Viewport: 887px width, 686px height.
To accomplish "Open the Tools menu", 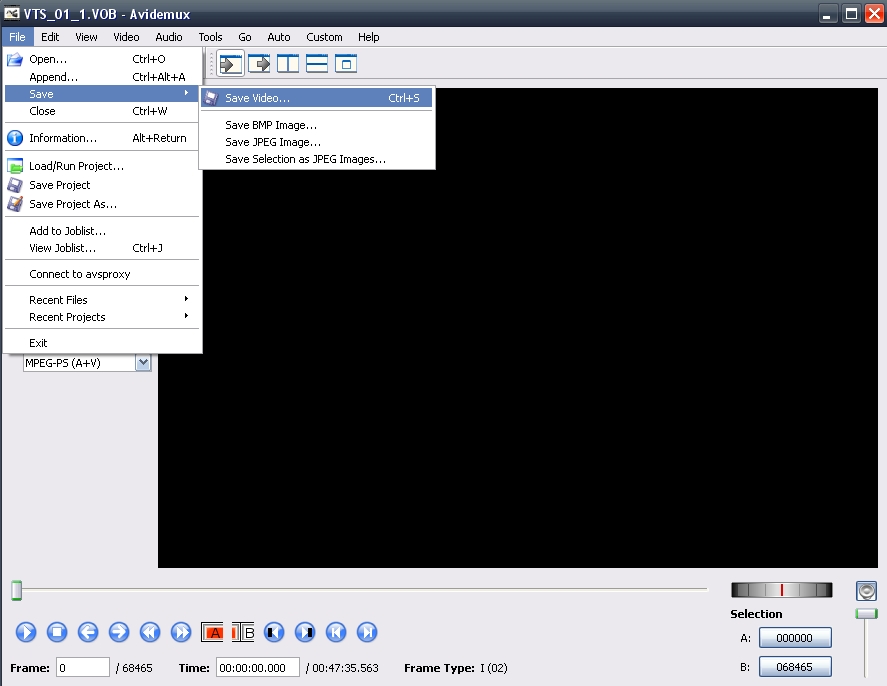I will tap(210, 37).
